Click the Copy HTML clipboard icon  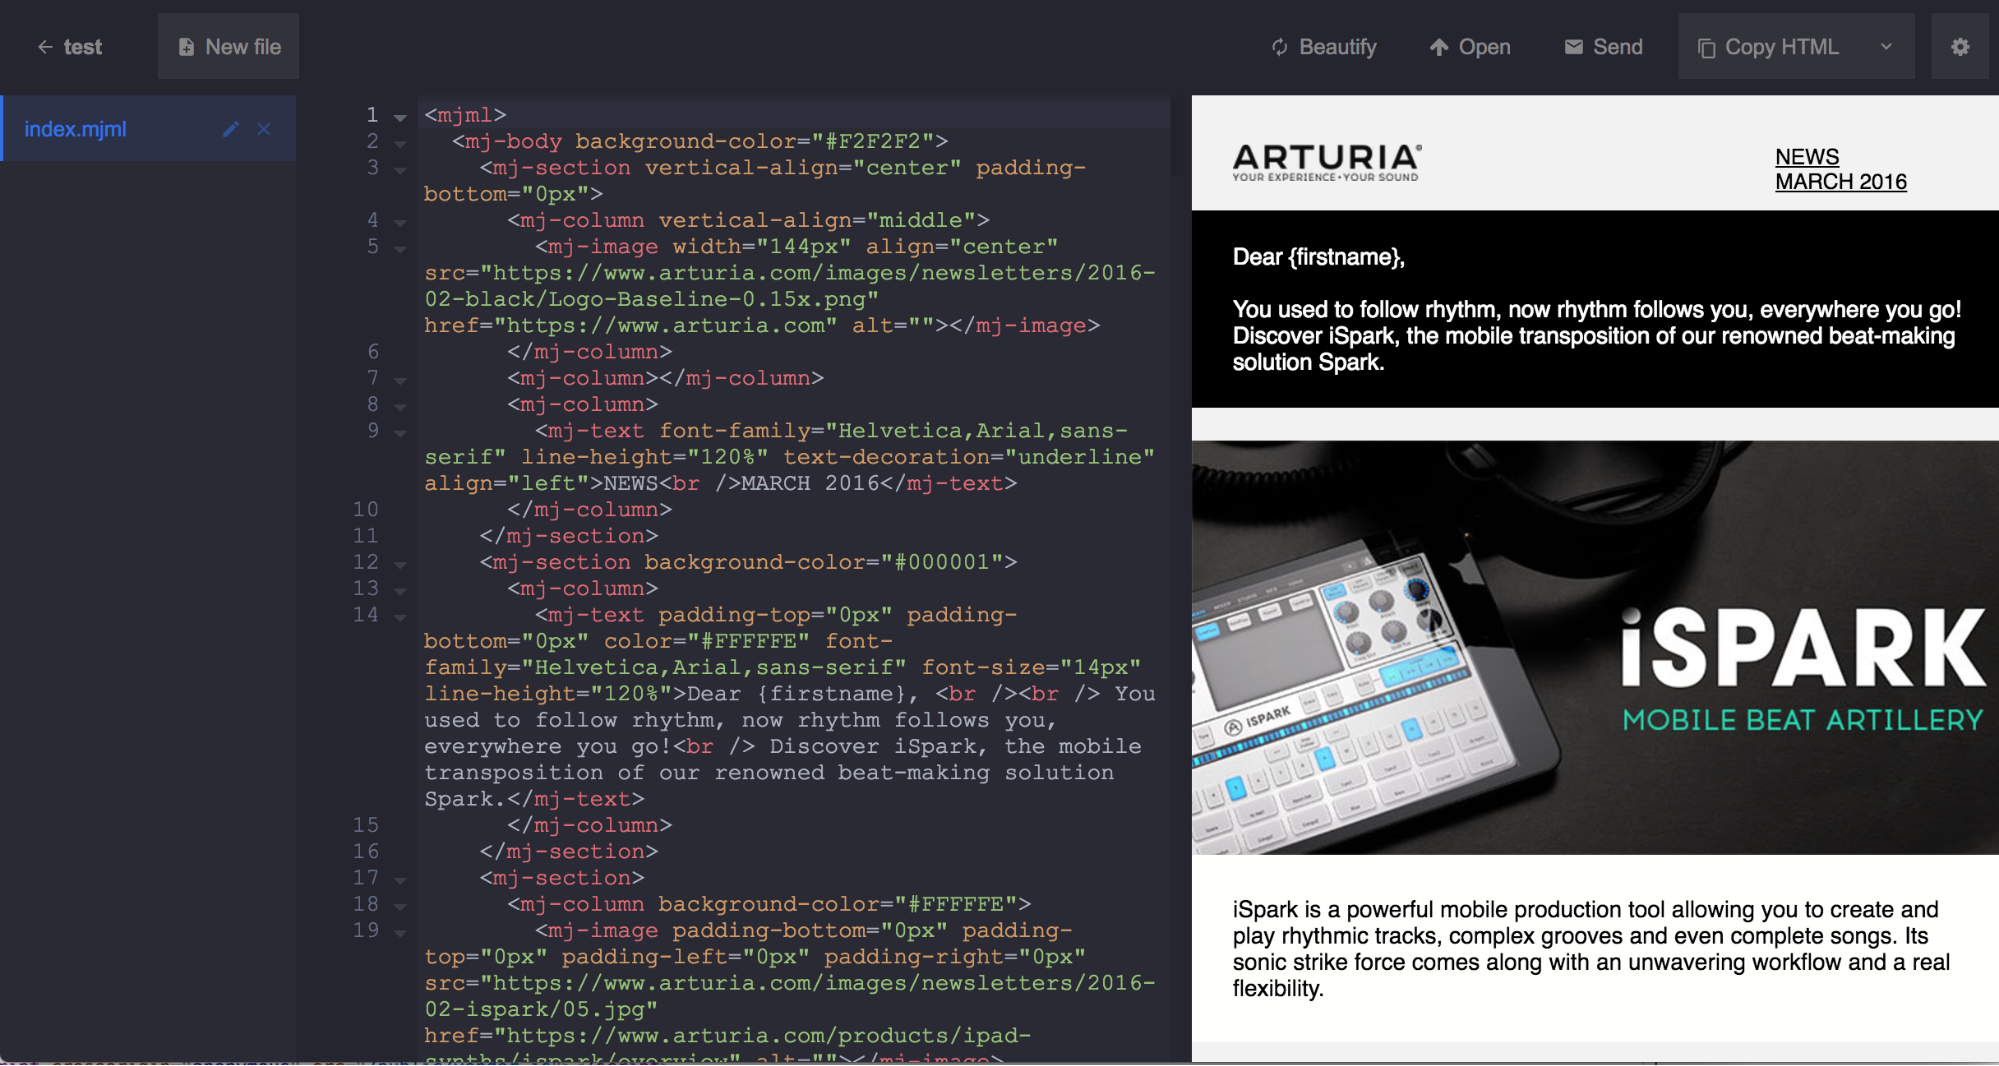coord(1707,48)
